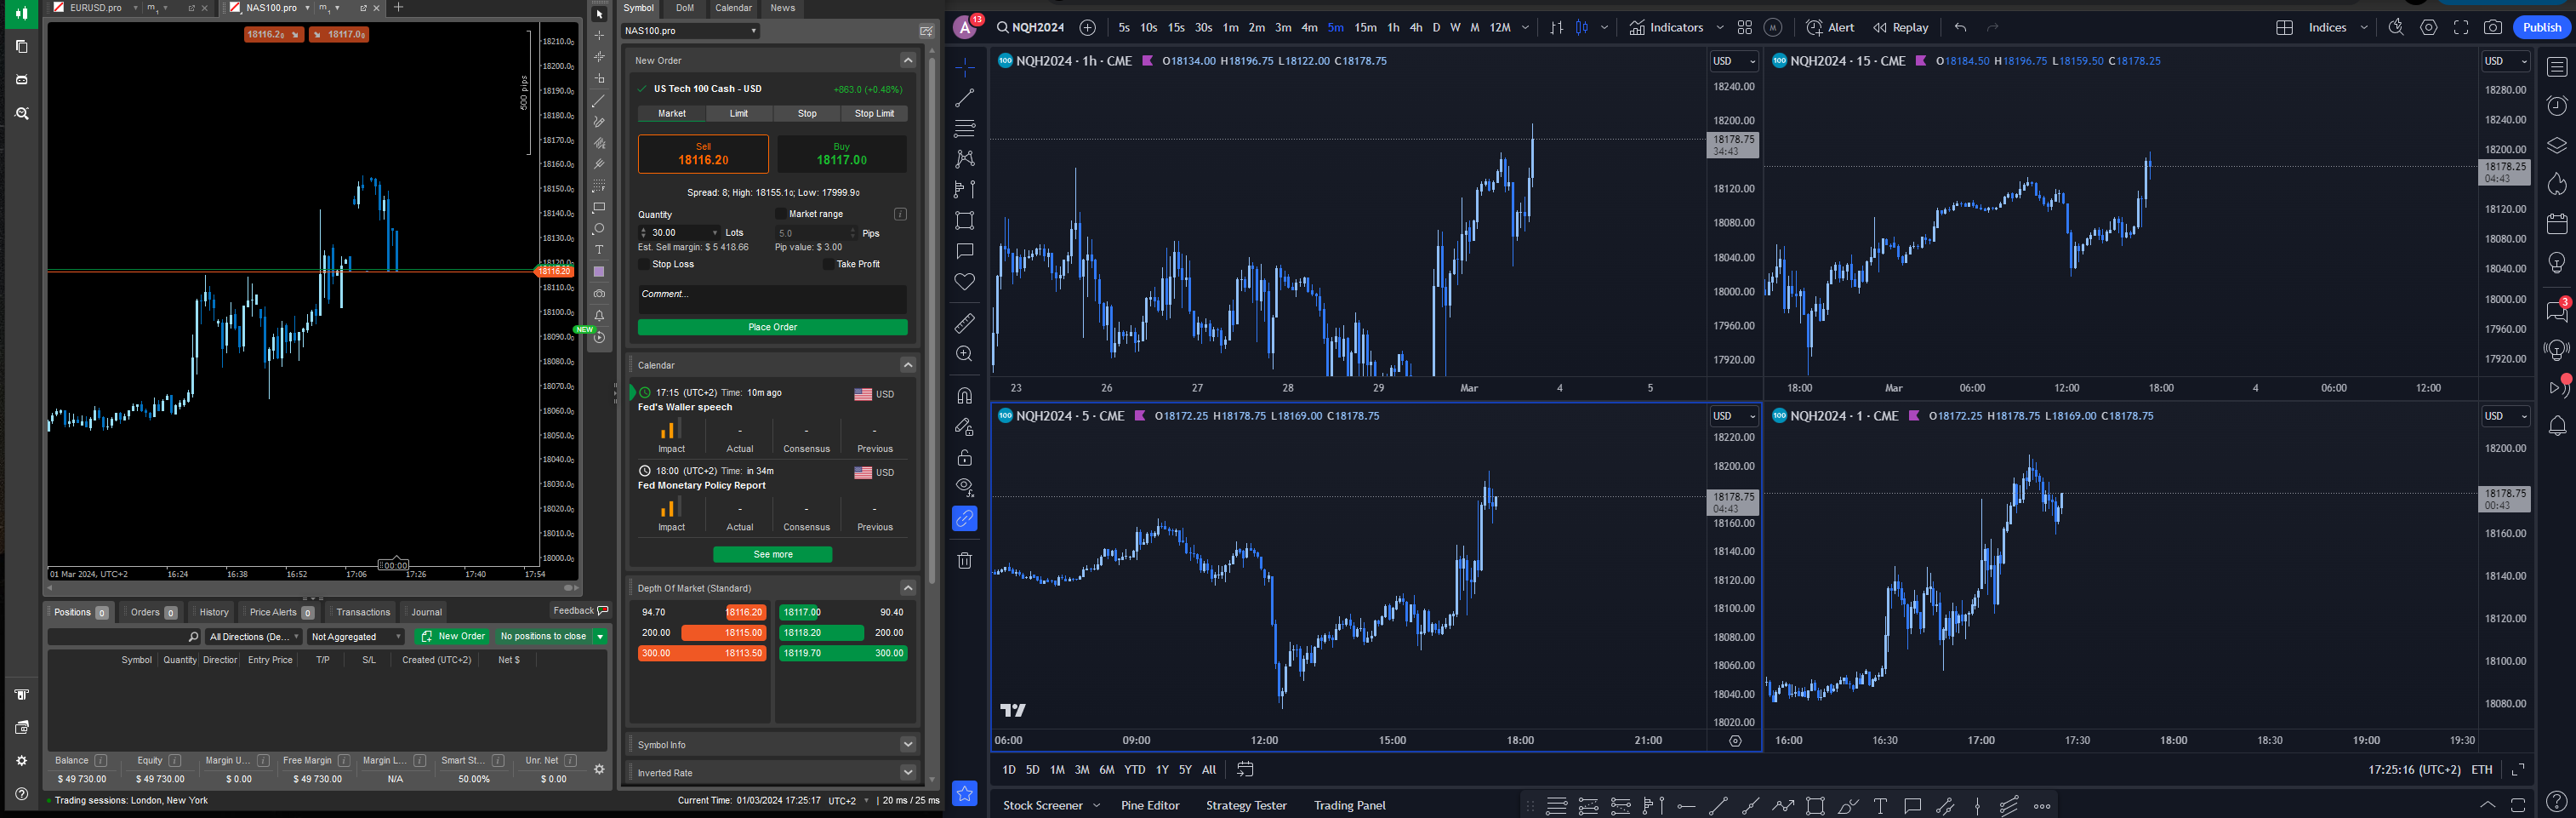
Task: Enable the Stop Loss checkbox
Action: coord(644,264)
